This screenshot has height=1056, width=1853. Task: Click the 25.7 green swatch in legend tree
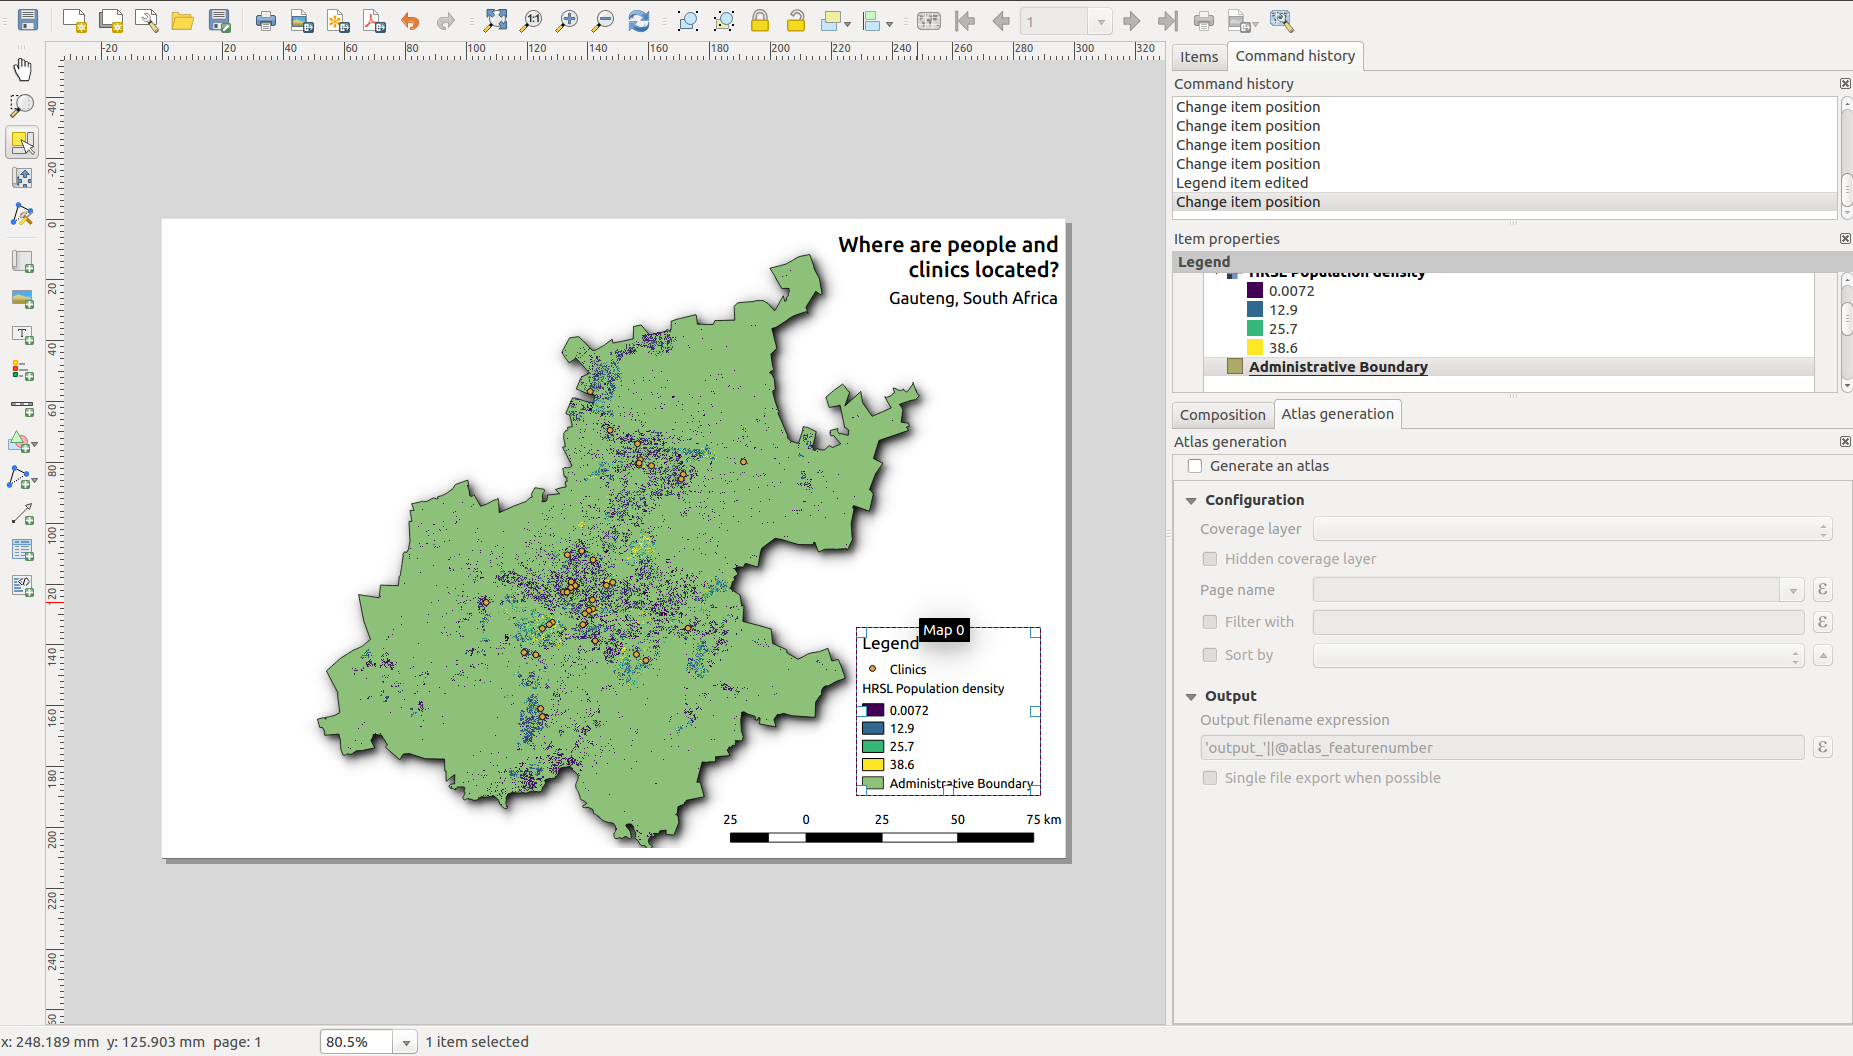click(1255, 329)
